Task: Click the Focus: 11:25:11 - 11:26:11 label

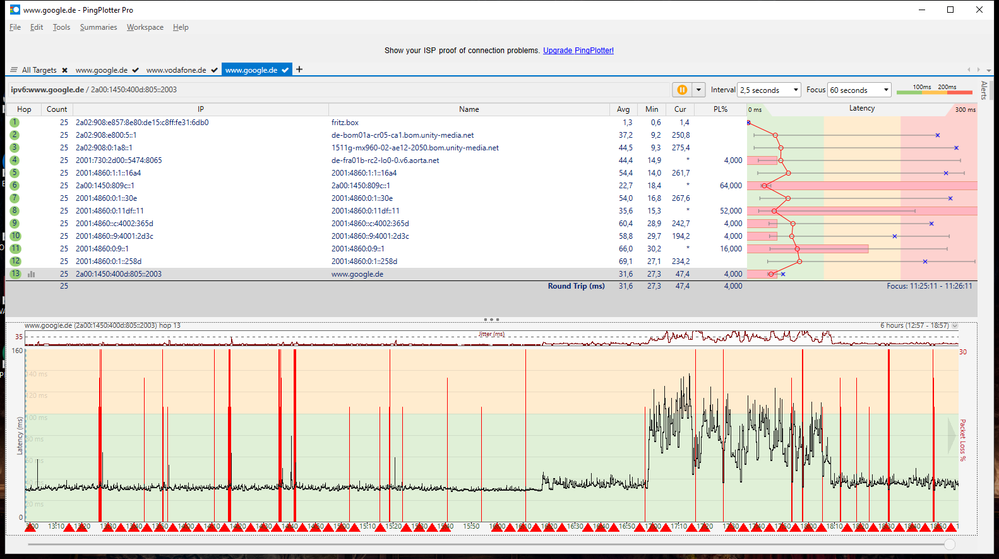Action: tap(930, 286)
